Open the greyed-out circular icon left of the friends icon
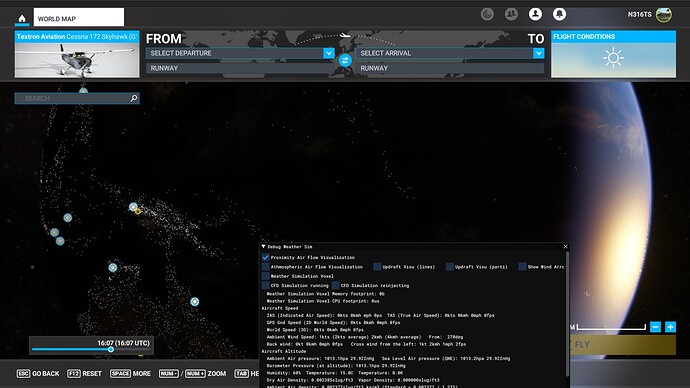 tap(487, 14)
